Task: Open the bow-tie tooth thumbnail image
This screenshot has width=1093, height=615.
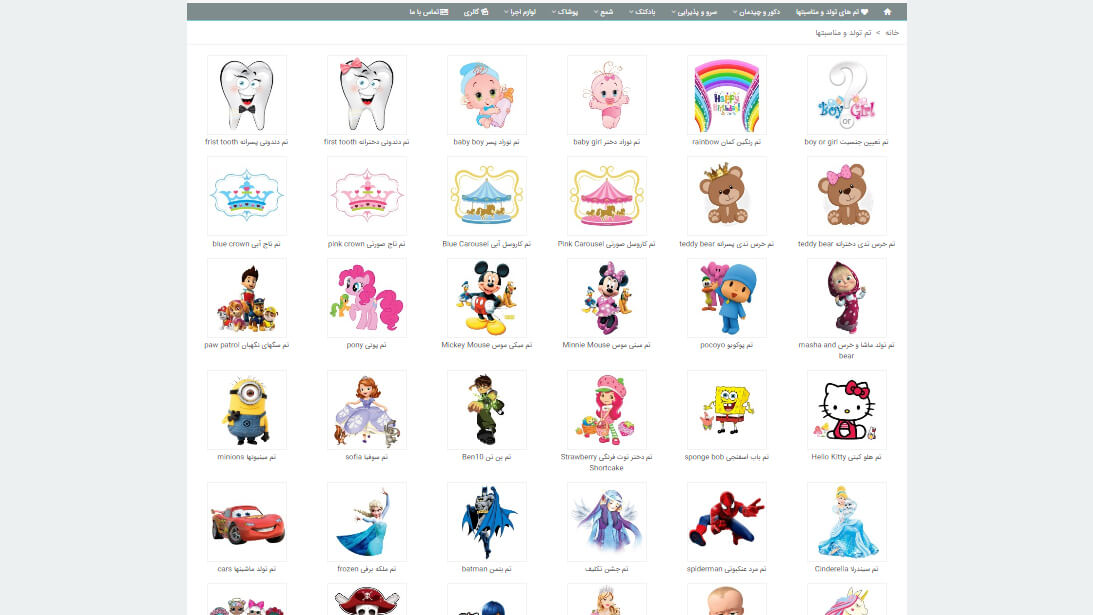Action: (247, 95)
